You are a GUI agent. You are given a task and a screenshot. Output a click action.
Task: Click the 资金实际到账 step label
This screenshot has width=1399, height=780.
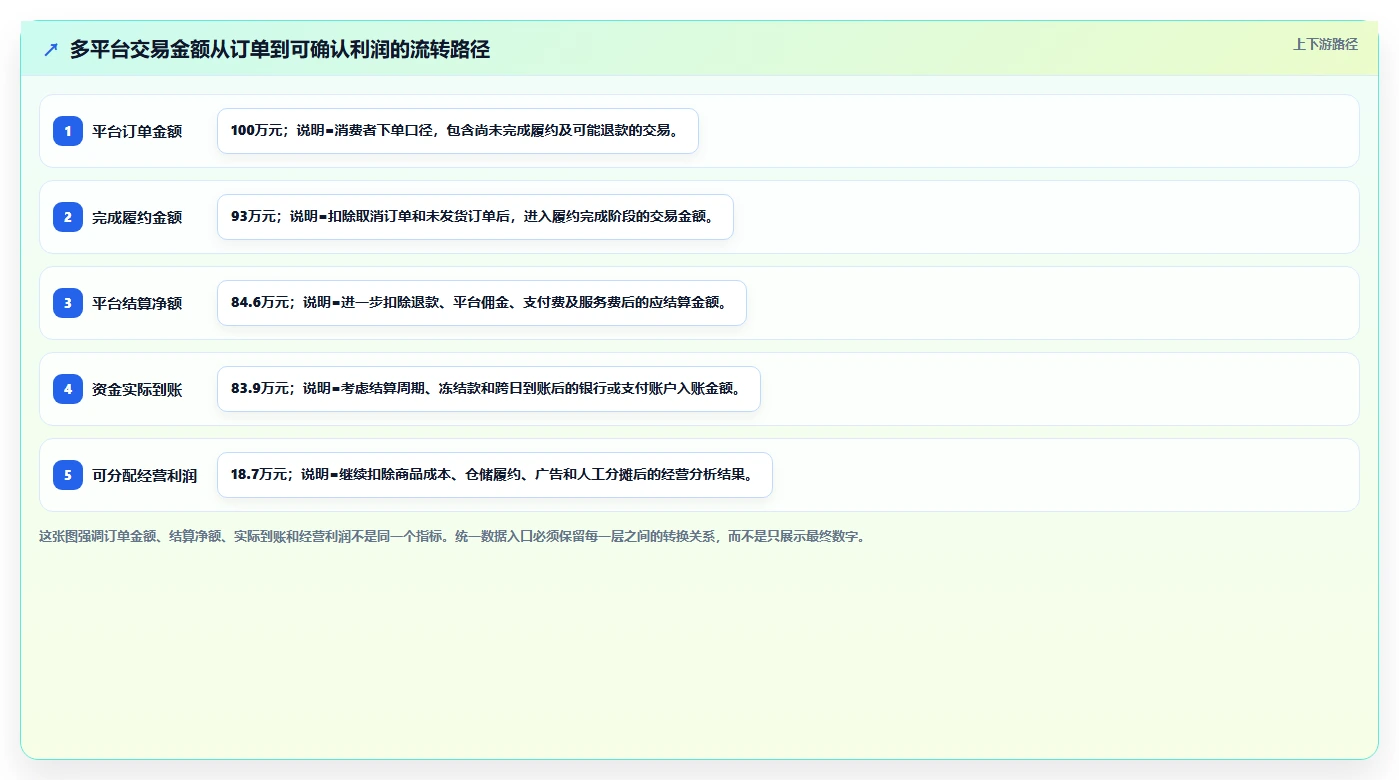click(x=137, y=389)
